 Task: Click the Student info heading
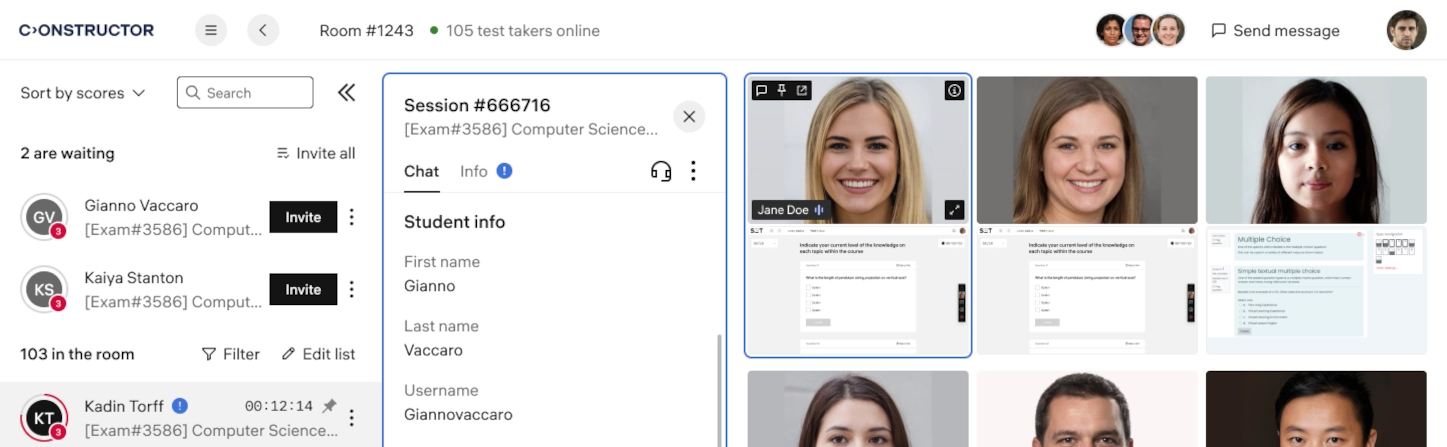point(454,222)
